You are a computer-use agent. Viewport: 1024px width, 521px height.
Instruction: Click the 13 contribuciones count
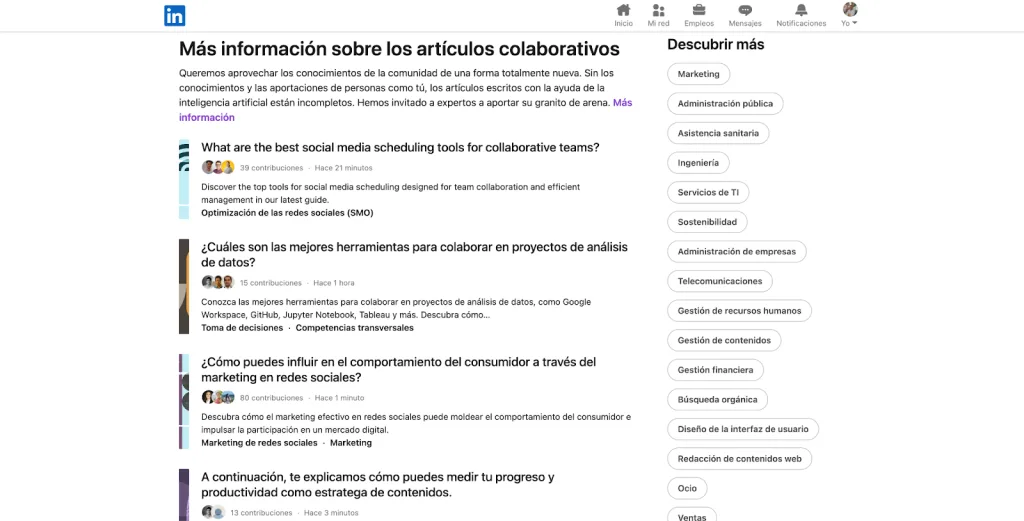point(261,513)
